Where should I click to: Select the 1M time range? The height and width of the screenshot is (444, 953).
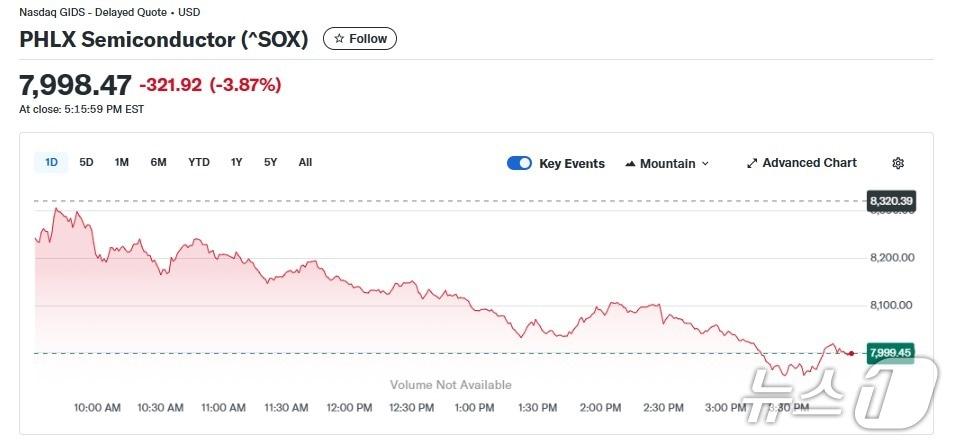[x=121, y=162]
